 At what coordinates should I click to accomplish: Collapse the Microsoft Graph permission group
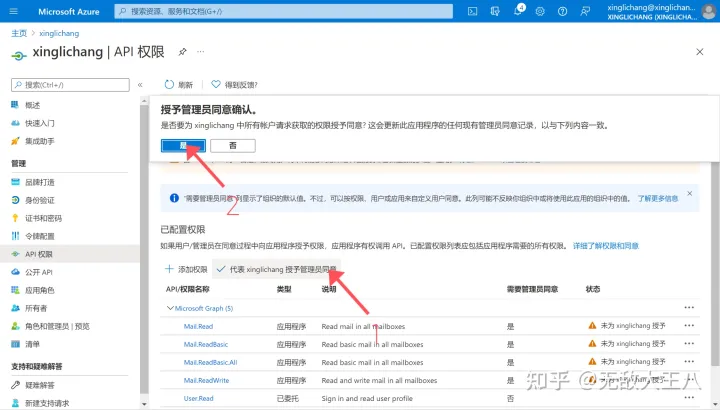[170, 309]
